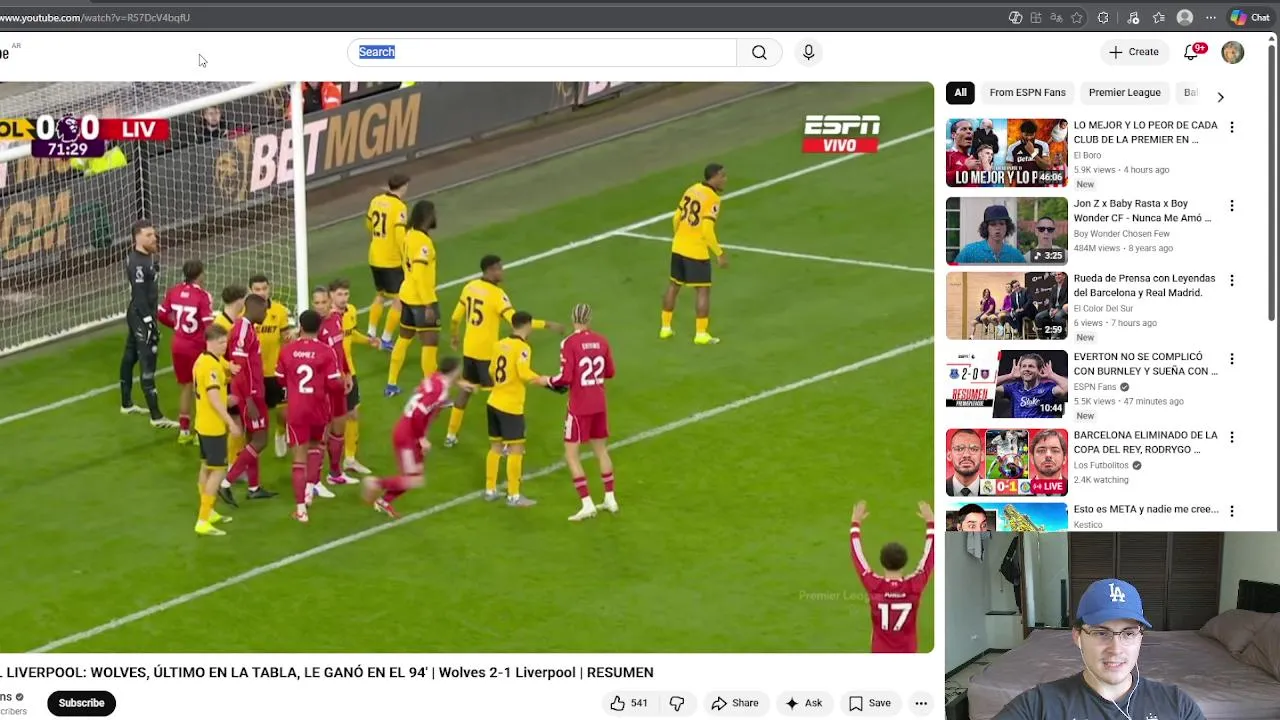Open options for EVERTON NO SE COMPLICÓ video
The width and height of the screenshot is (1280, 720).
pos(1232,358)
